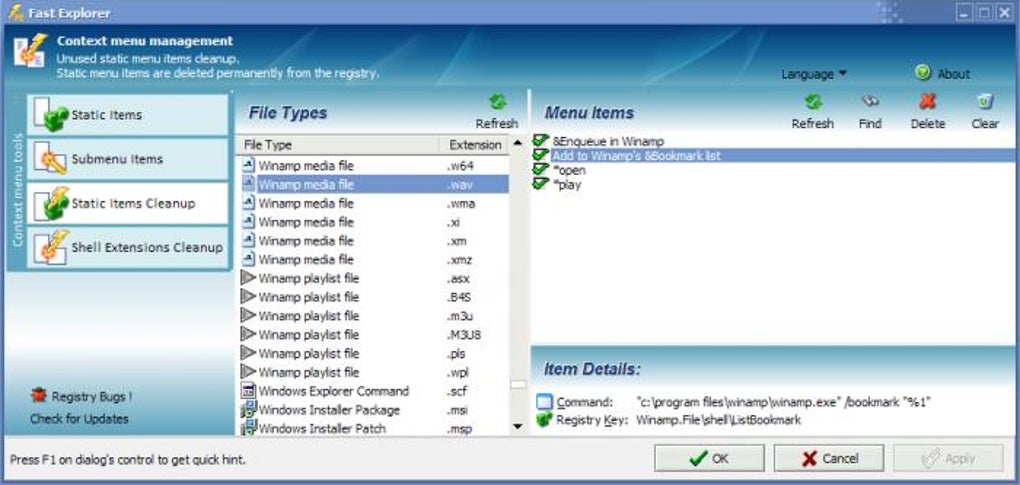Open the Language dropdown

(x=814, y=74)
